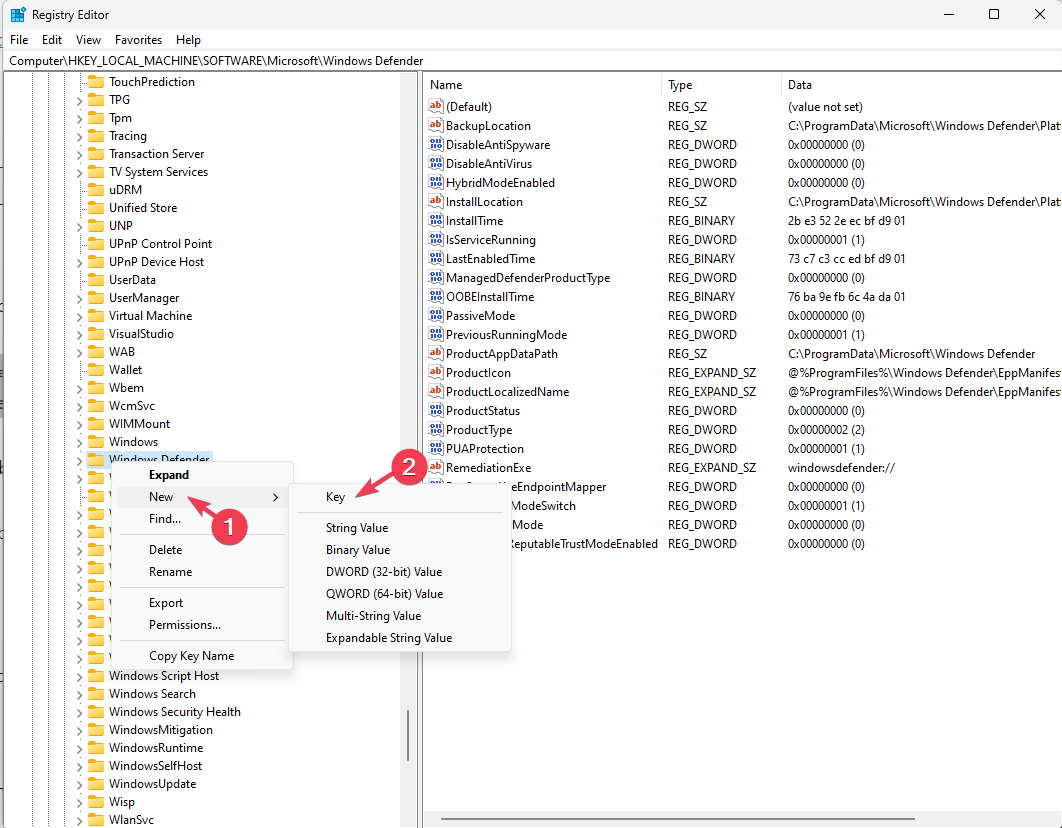Screen dimensions: 1062x828
Task: Expand the Windows Script Host key
Action: click(79, 676)
